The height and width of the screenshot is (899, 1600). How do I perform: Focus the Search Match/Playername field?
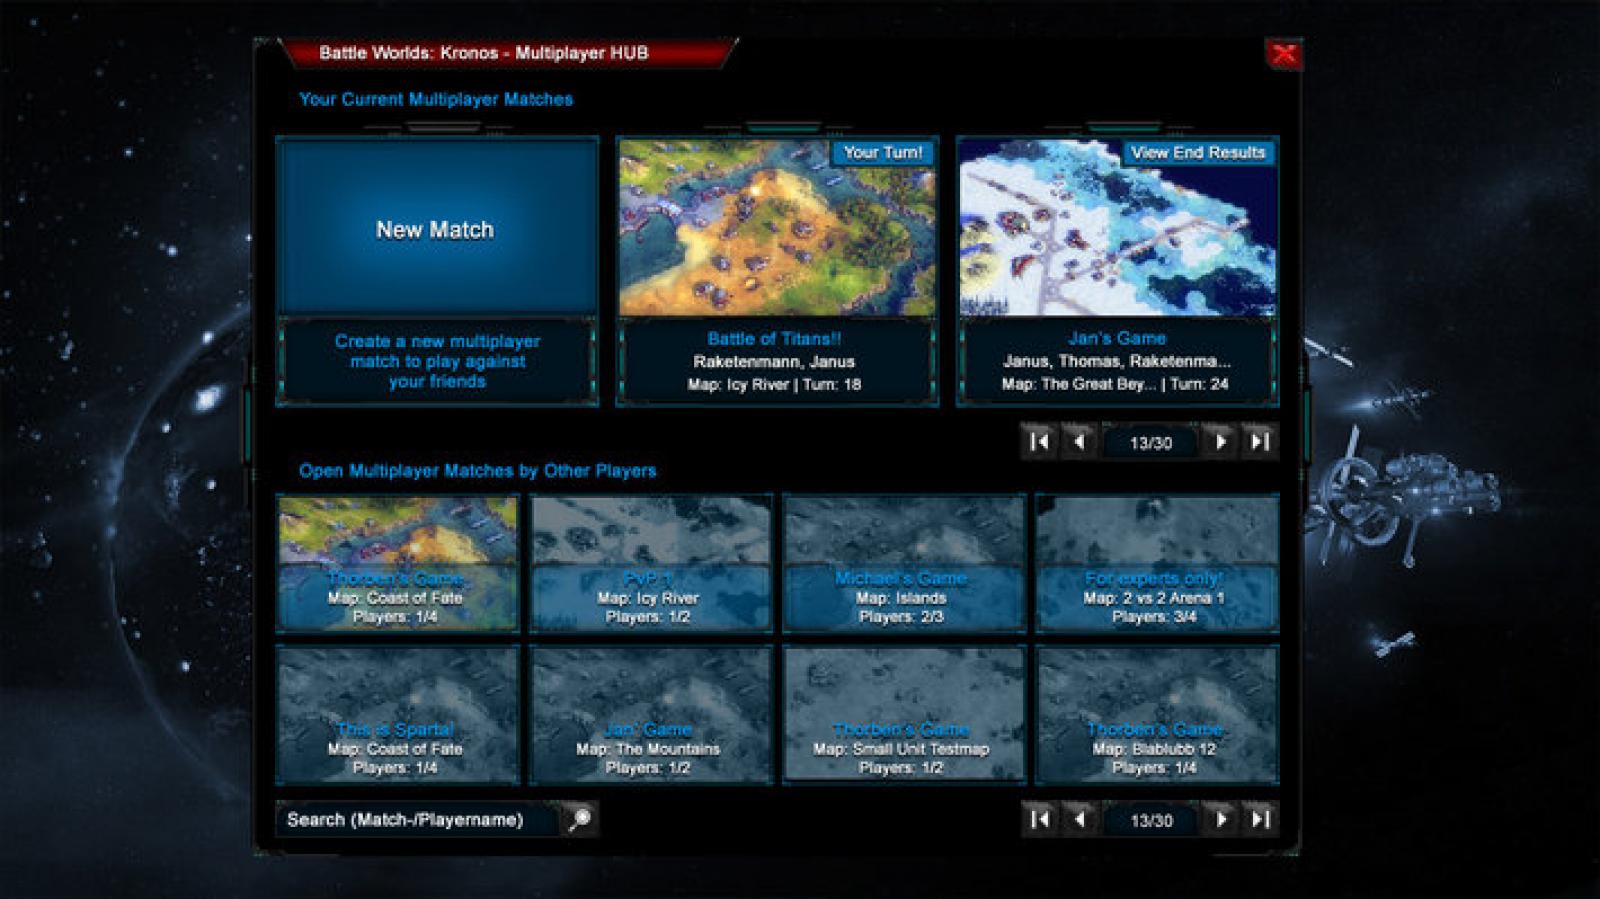click(x=418, y=819)
